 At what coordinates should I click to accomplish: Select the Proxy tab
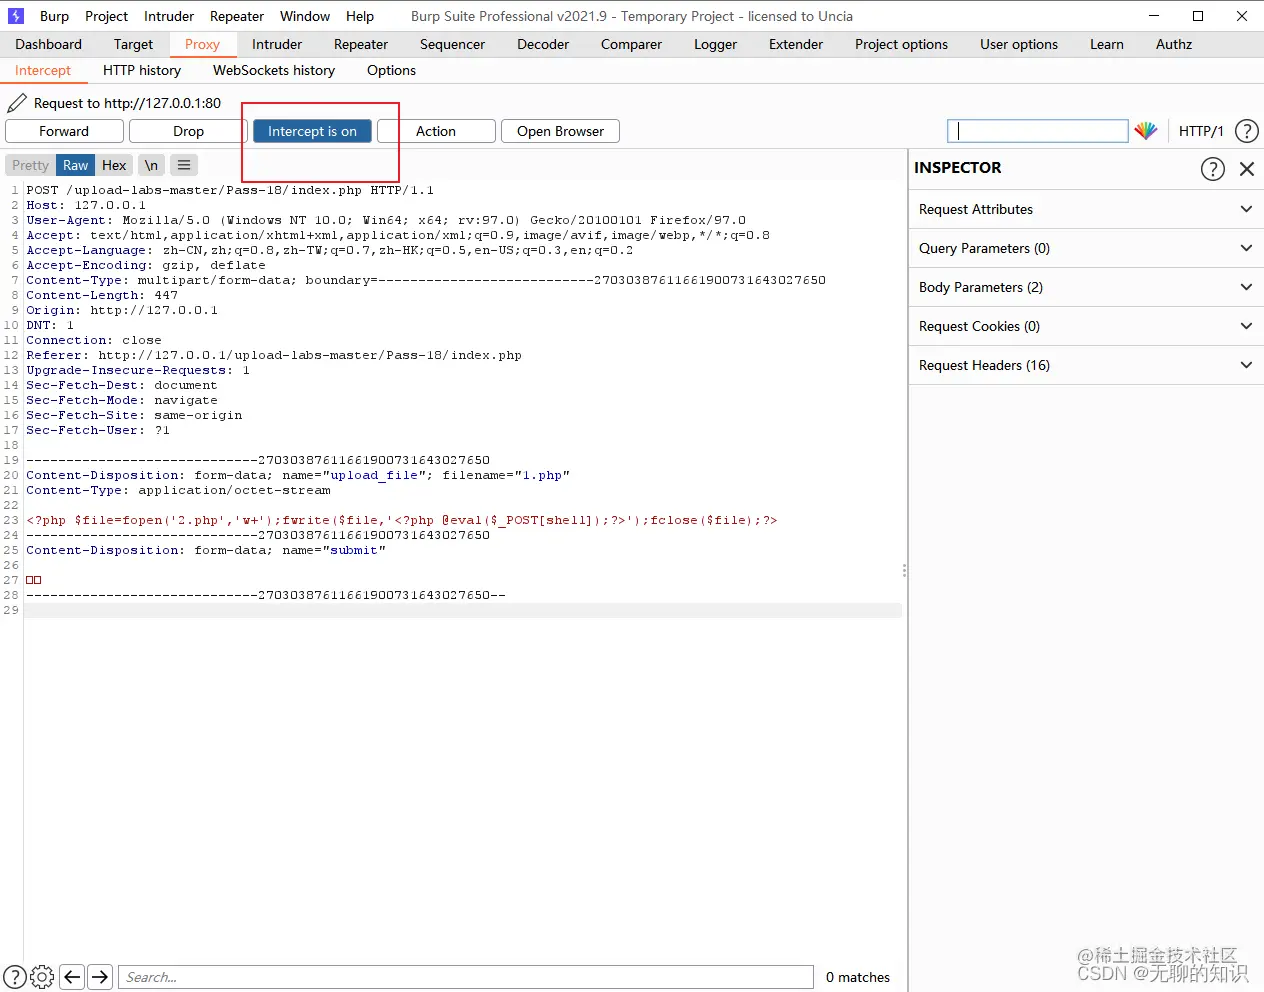pyautogui.click(x=202, y=44)
